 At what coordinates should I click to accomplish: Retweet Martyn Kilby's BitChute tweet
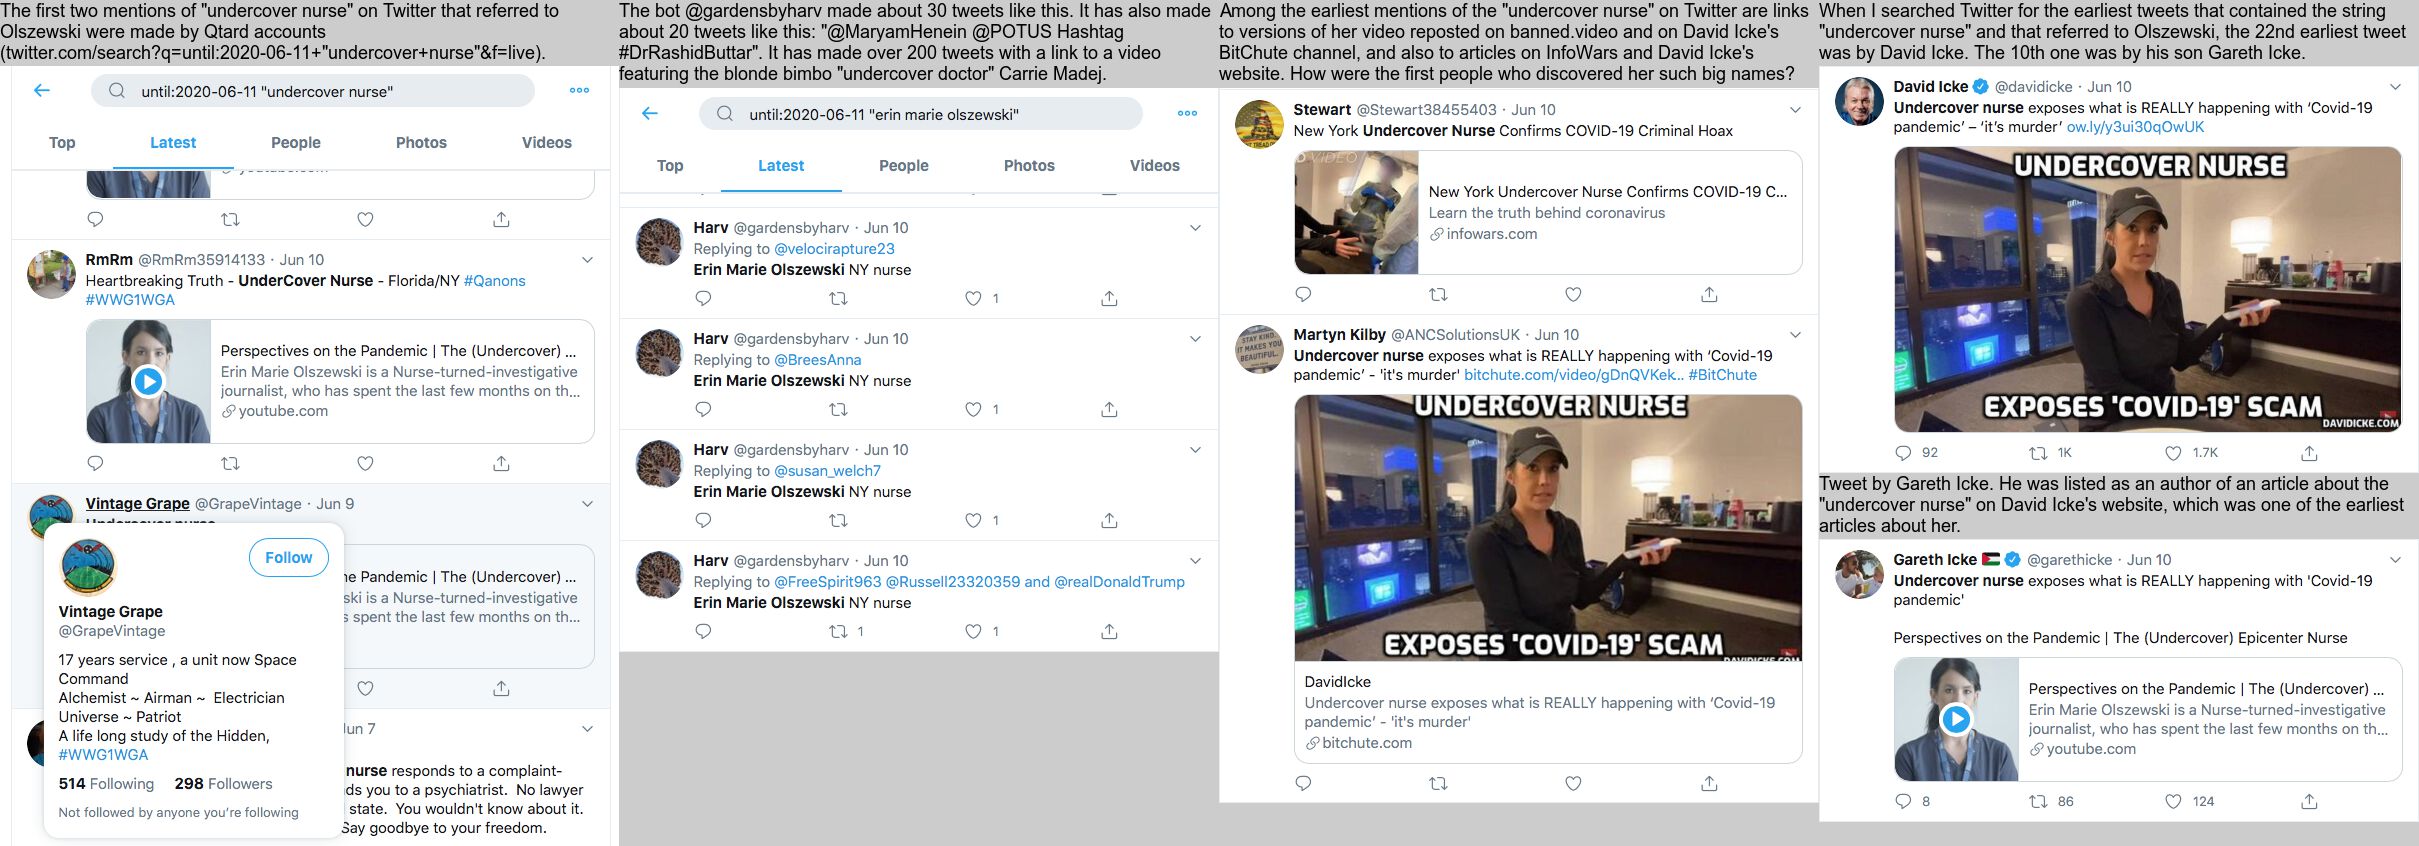1438,783
